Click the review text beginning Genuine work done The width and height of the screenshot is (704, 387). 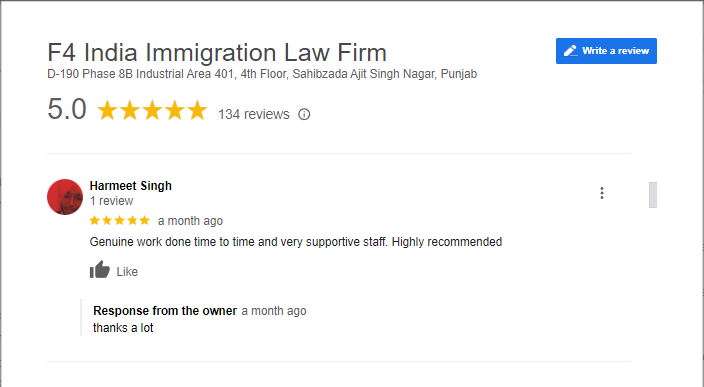click(x=296, y=242)
